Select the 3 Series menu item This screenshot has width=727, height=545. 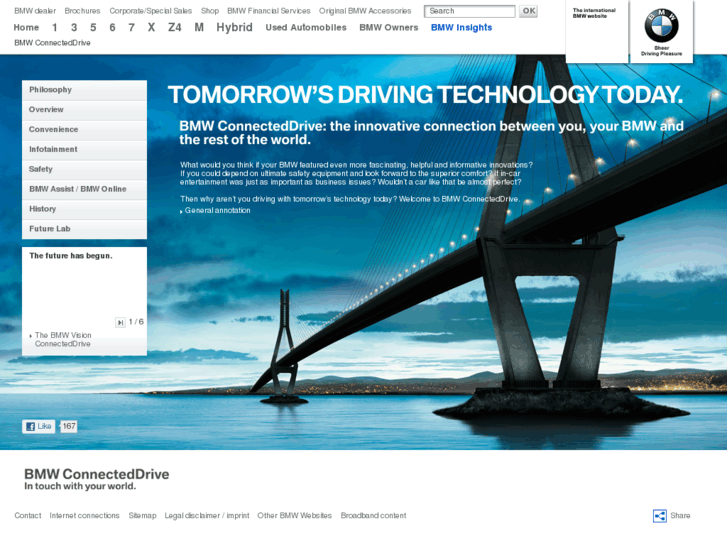tap(74, 27)
